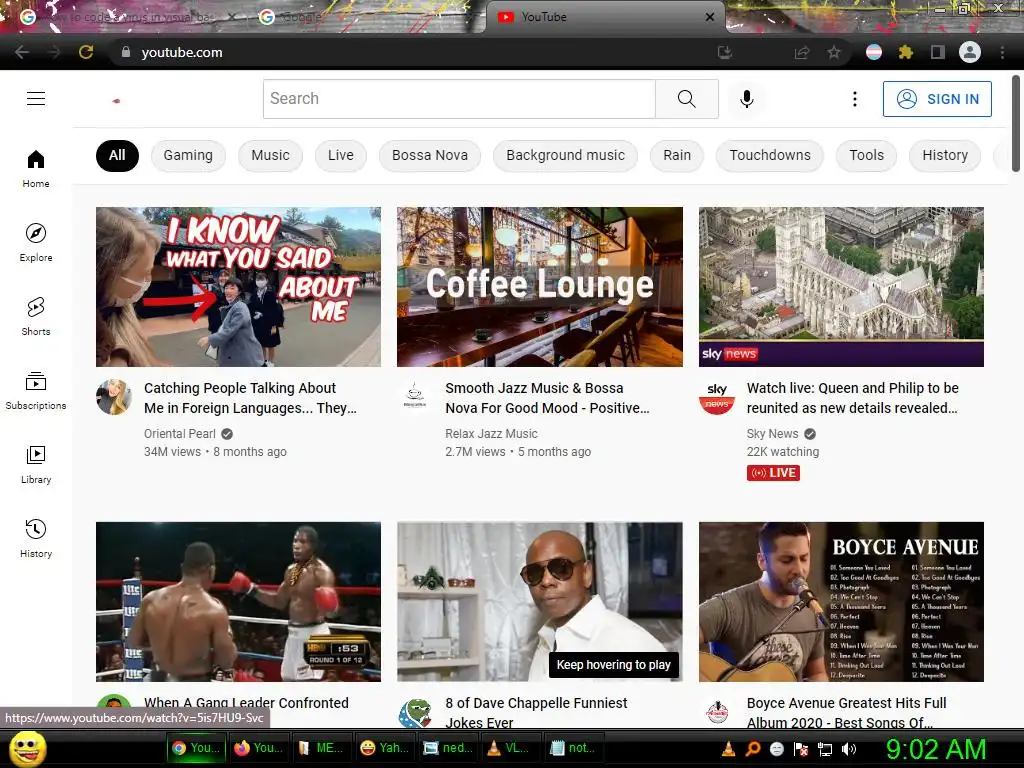The height and width of the screenshot is (768, 1024).
Task: Click the Oriental Pearl channel avatar
Action: click(114, 396)
